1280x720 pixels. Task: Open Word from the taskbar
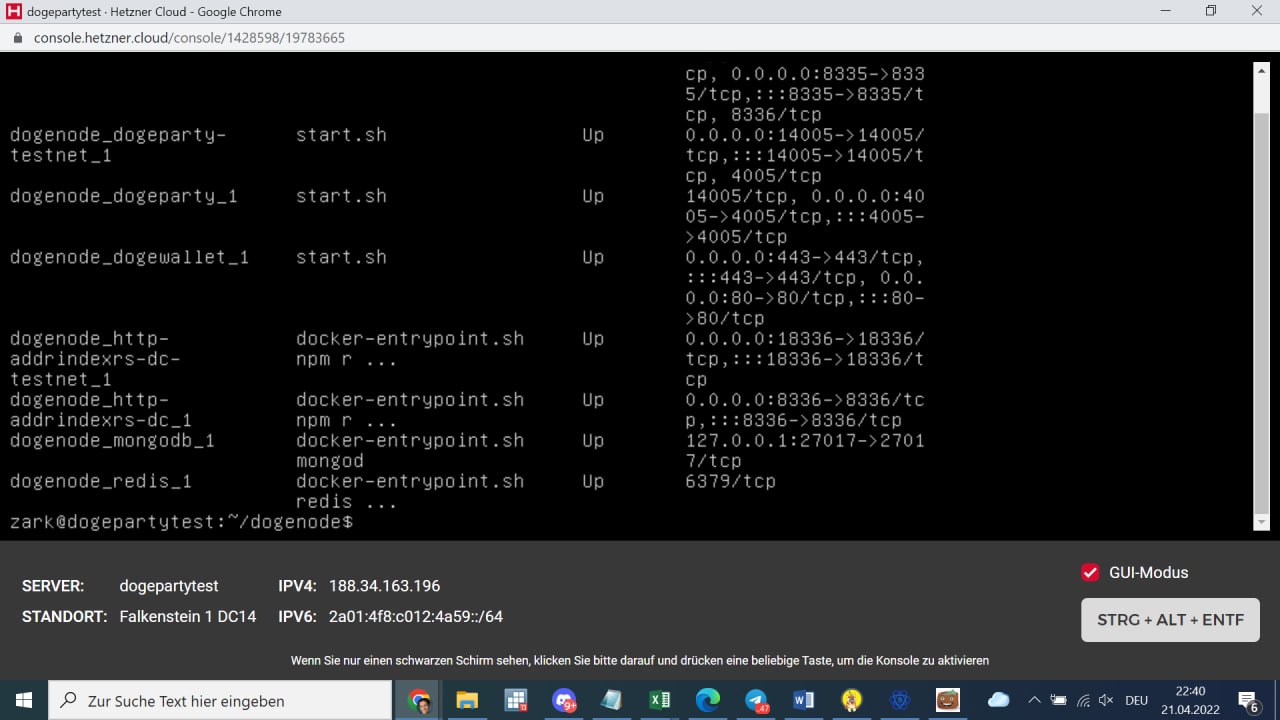tap(803, 700)
